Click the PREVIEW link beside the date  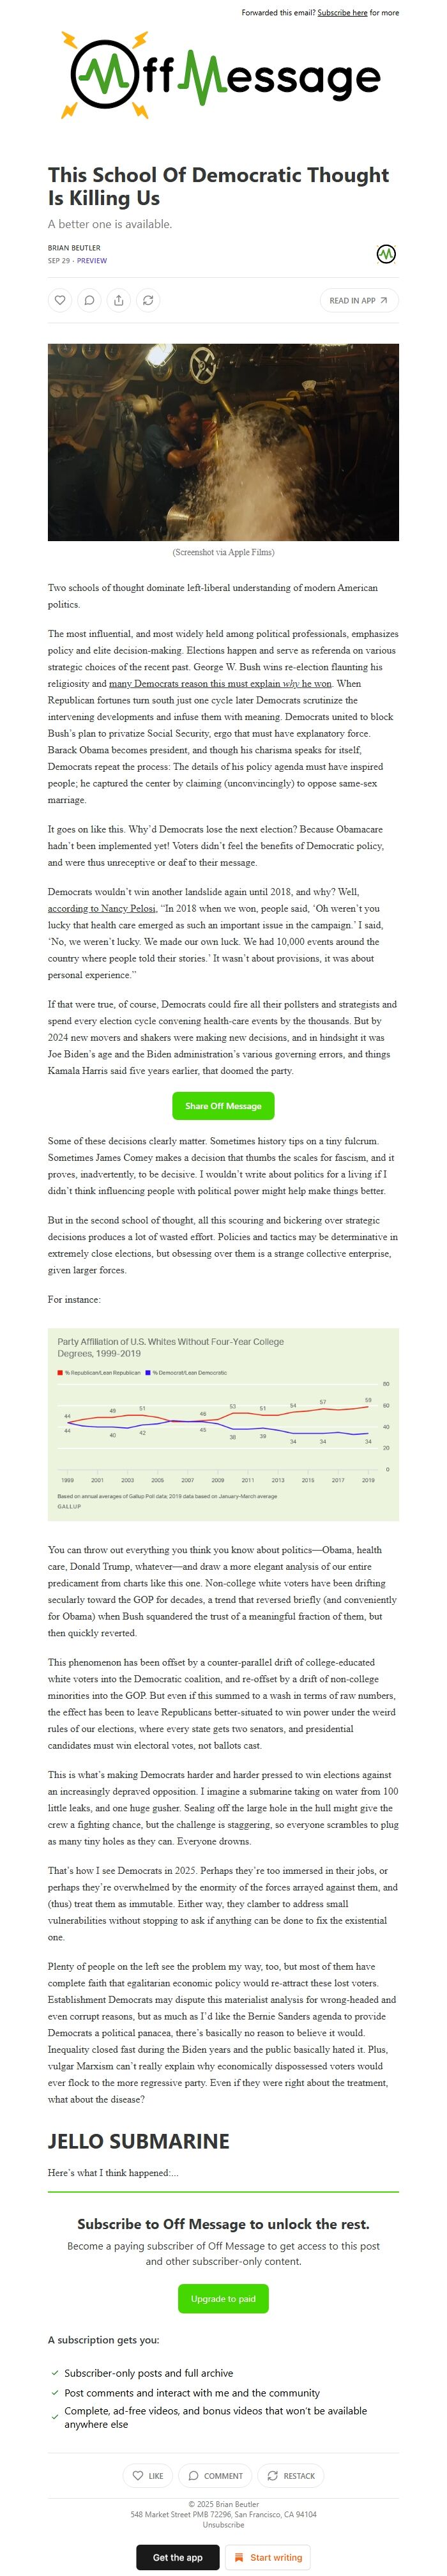pos(92,261)
